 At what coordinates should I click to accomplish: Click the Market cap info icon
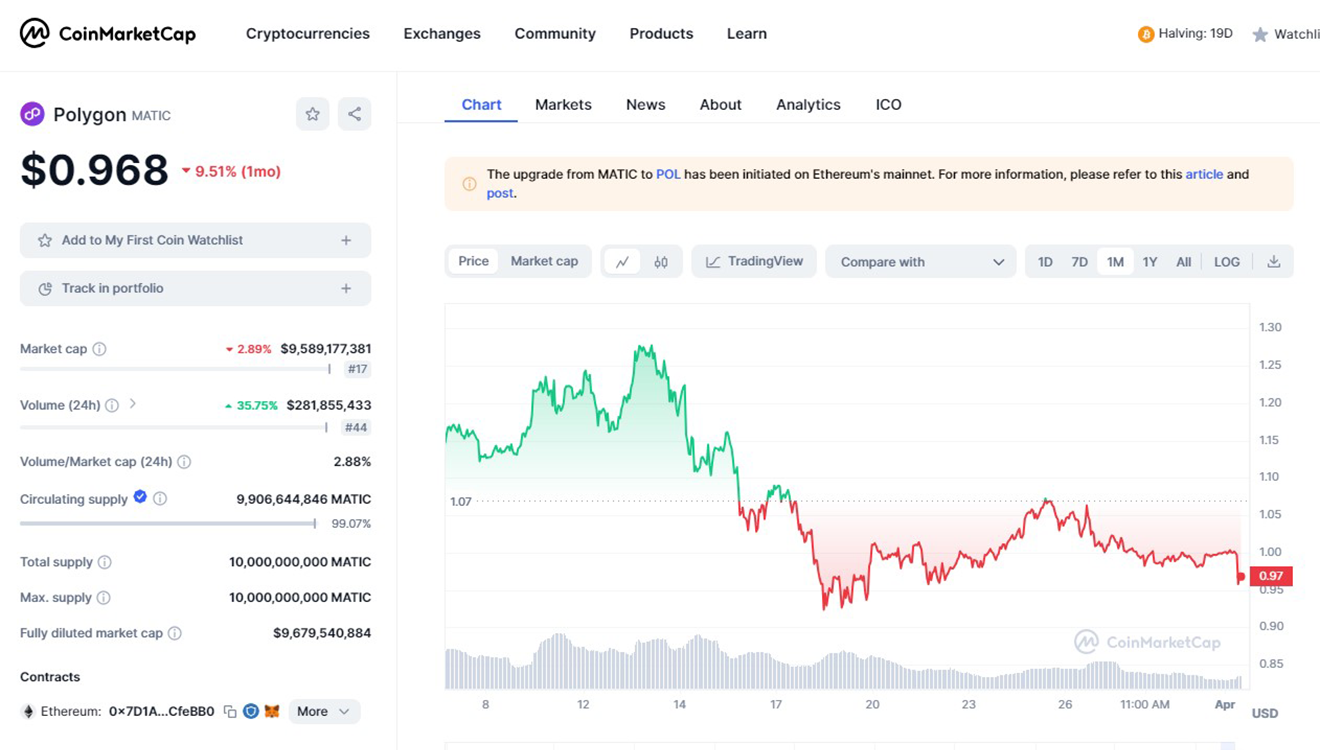coord(100,349)
